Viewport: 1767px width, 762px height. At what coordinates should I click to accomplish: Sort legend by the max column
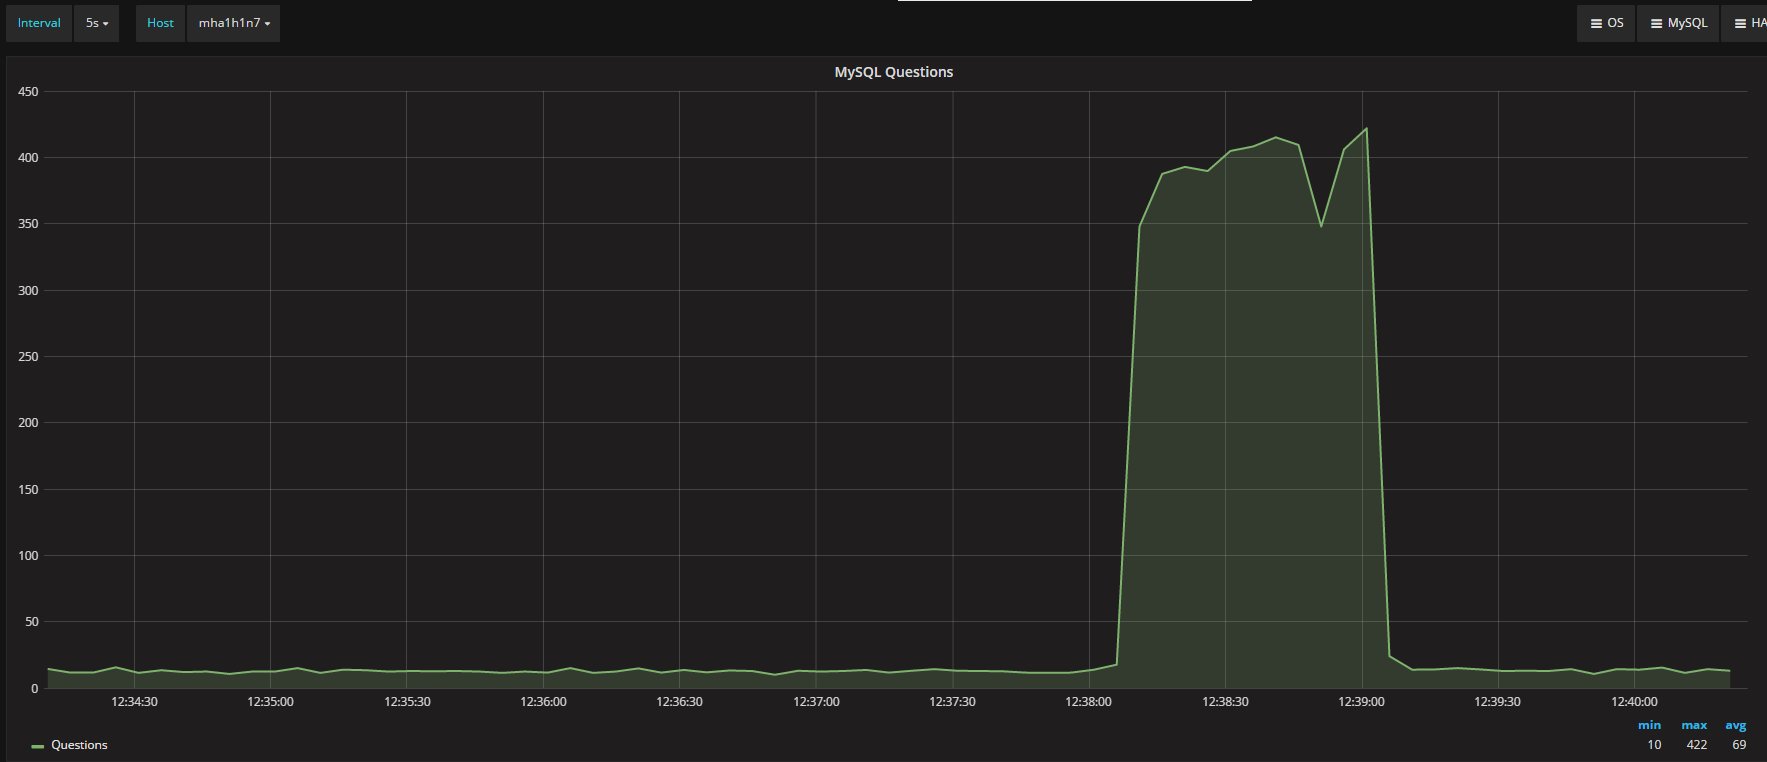click(x=1694, y=725)
